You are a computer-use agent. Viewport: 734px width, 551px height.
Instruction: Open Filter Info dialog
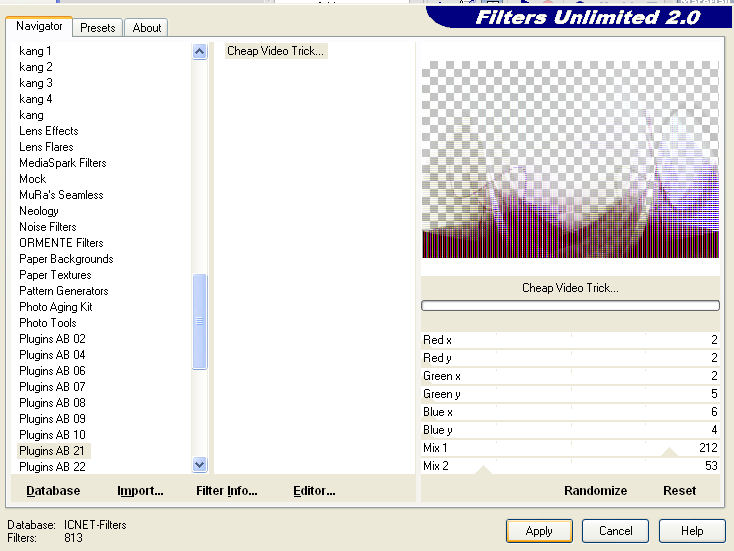(x=227, y=491)
